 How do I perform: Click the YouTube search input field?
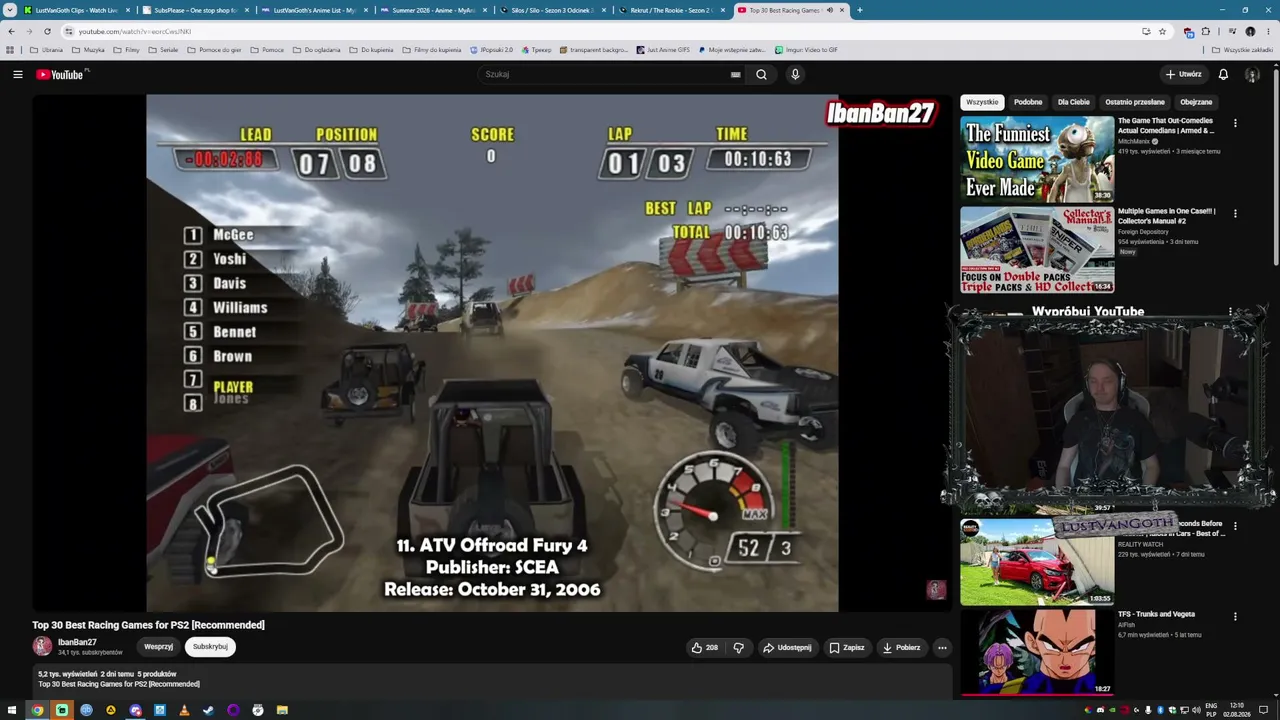603,74
